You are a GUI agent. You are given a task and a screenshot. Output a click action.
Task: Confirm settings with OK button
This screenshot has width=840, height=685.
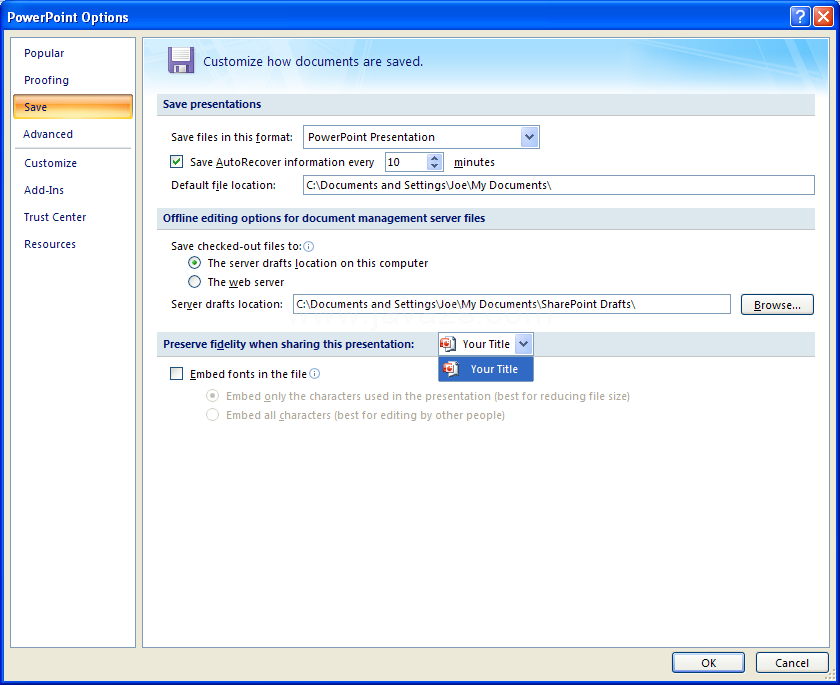pos(708,663)
